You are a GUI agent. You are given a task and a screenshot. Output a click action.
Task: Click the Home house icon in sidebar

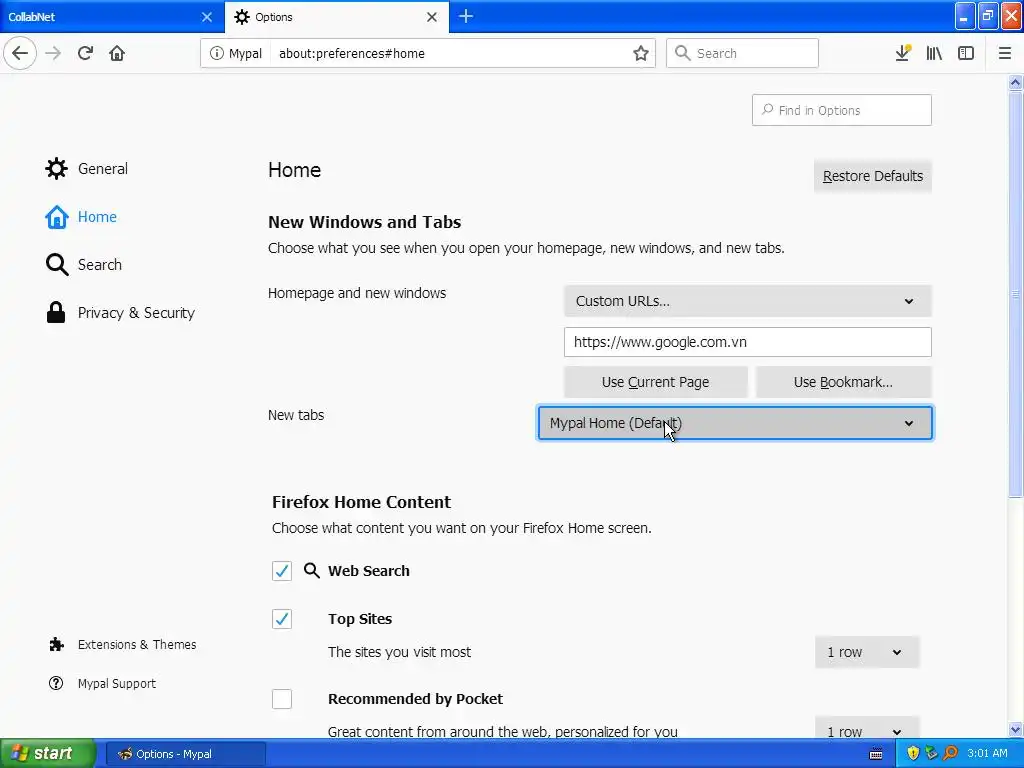(56, 217)
